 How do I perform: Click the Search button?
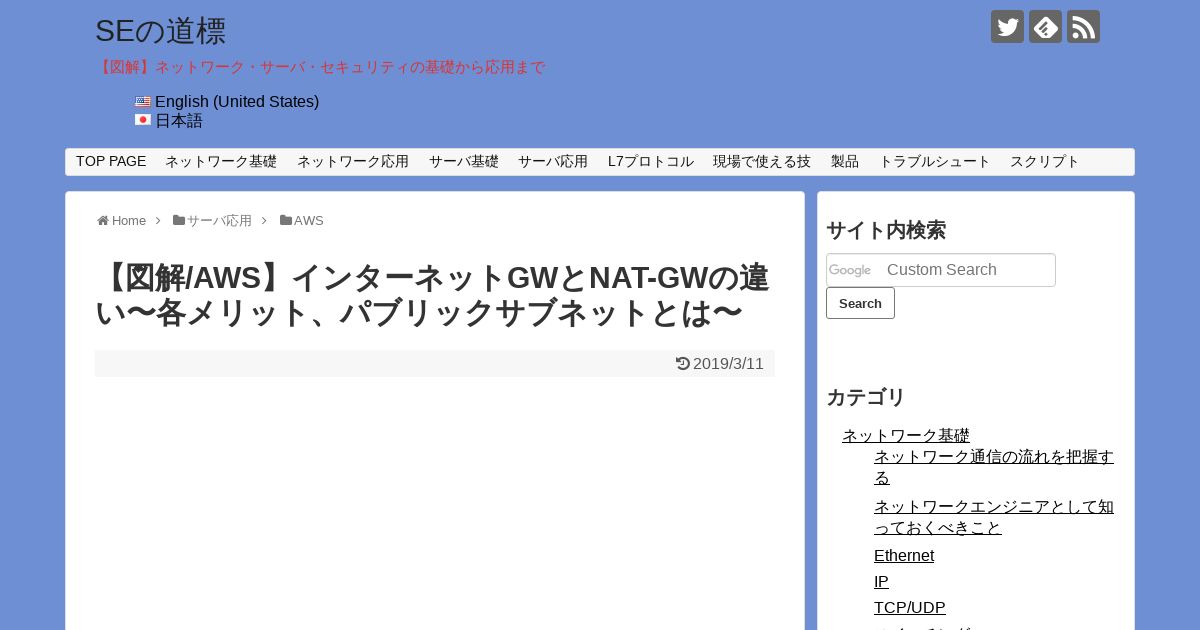pyautogui.click(x=860, y=303)
